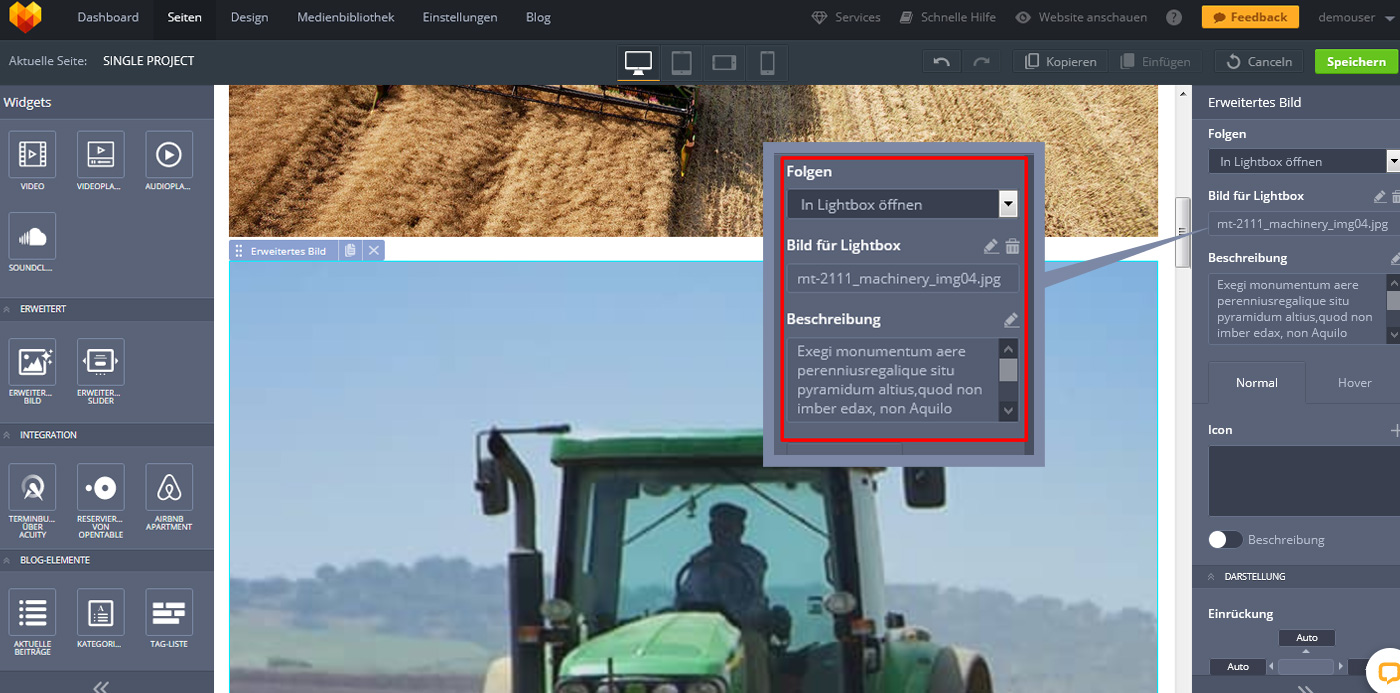
Task: Switch to mobile phone preview
Action: pyautogui.click(x=767, y=62)
